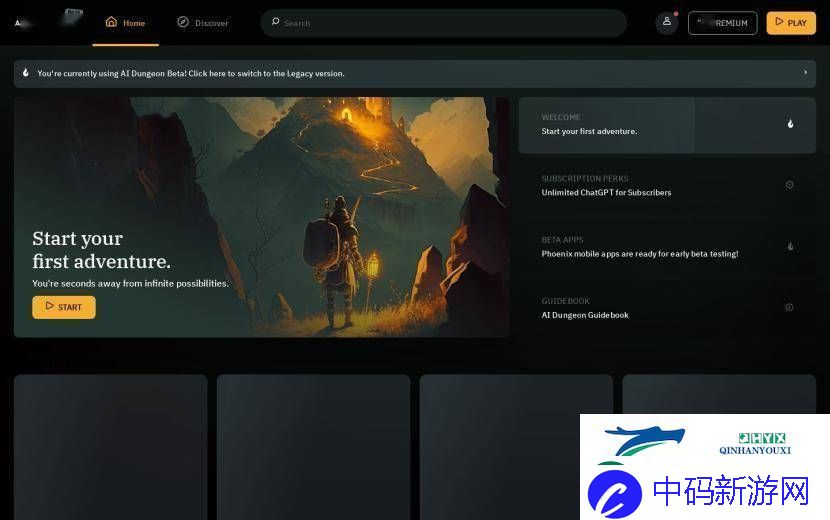Viewport: 830px width, 520px height.
Task: Open Subscription Perks item
Action: (x=667, y=186)
